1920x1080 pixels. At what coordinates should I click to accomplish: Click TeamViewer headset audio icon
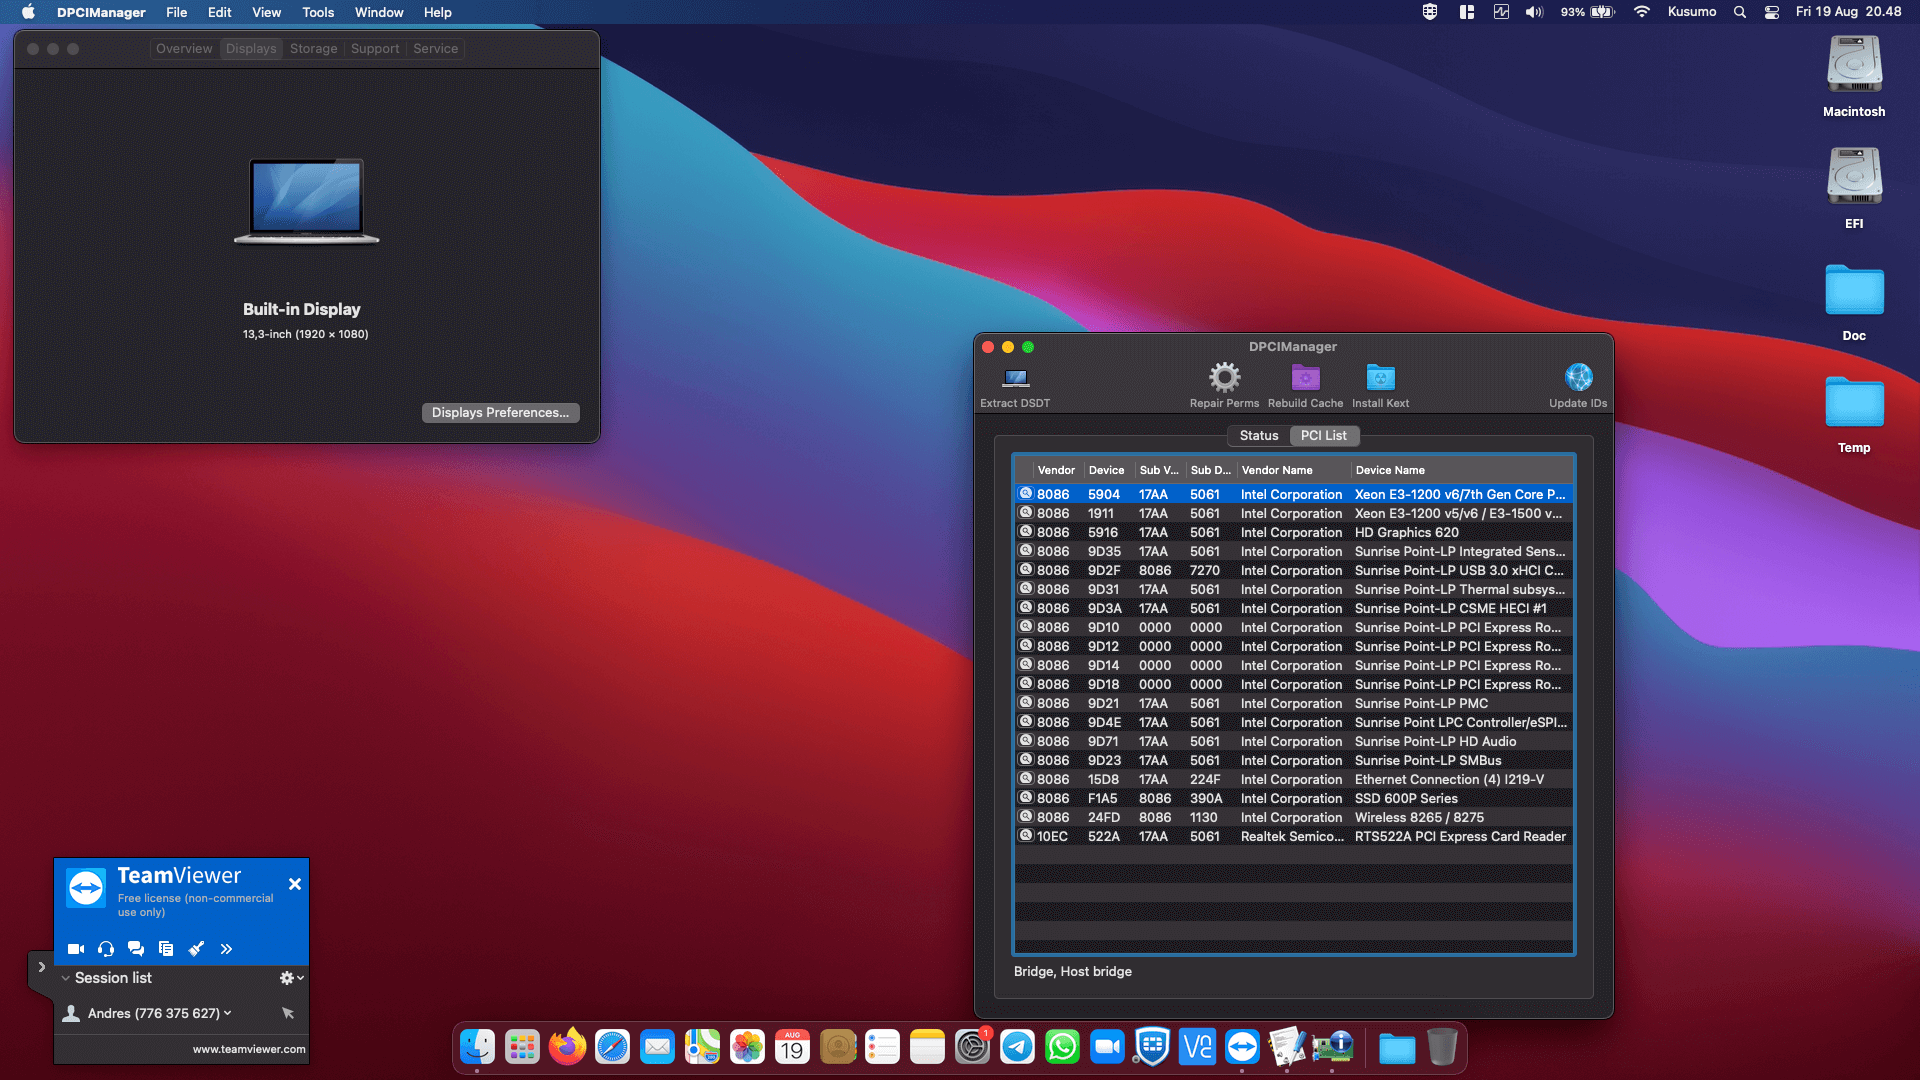[106, 949]
